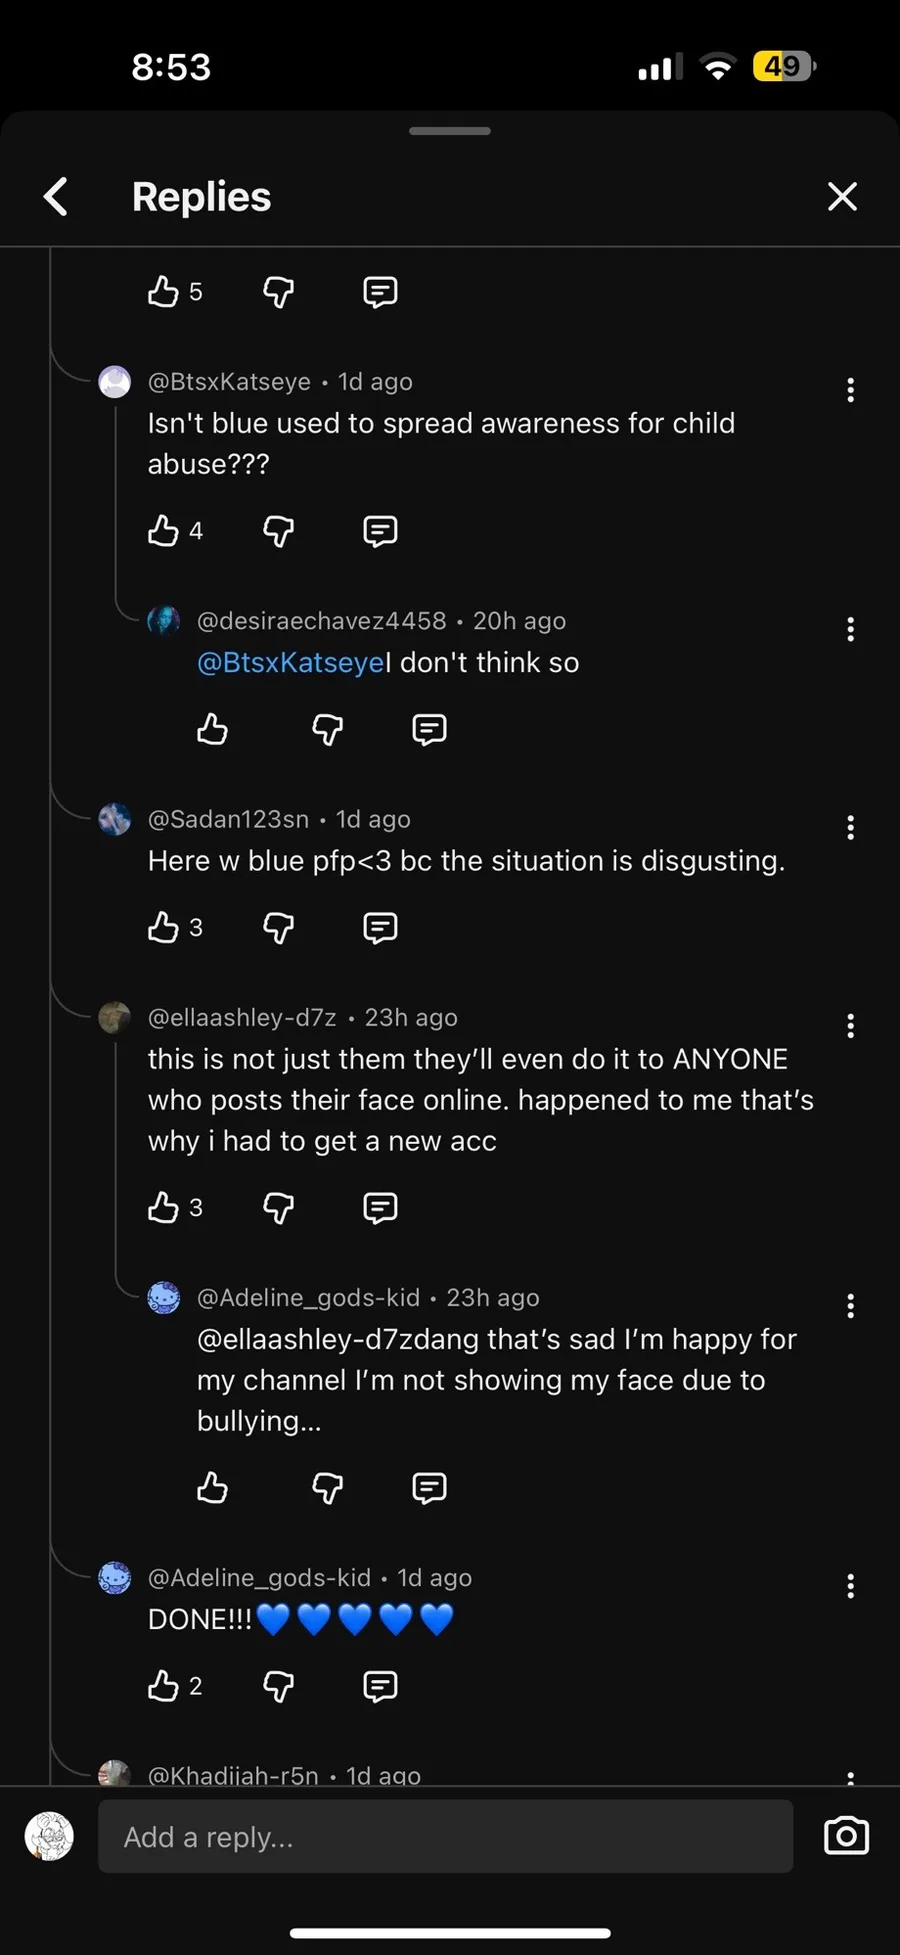The image size is (900, 1955).
Task: Close the Replies panel with the X
Action: (x=842, y=197)
